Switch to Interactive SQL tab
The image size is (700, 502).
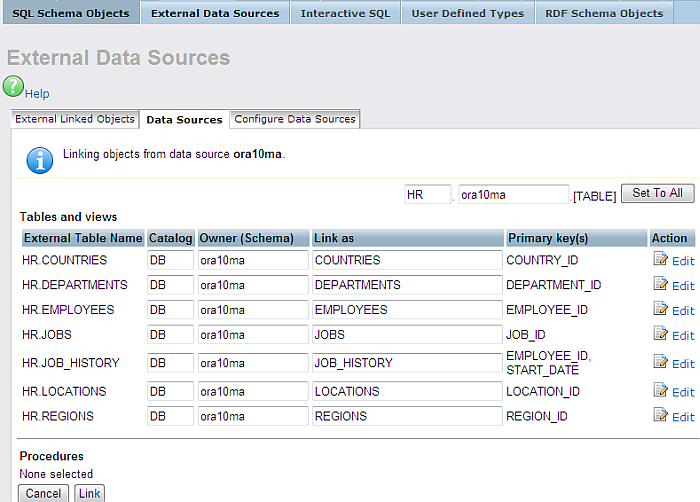click(345, 13)
